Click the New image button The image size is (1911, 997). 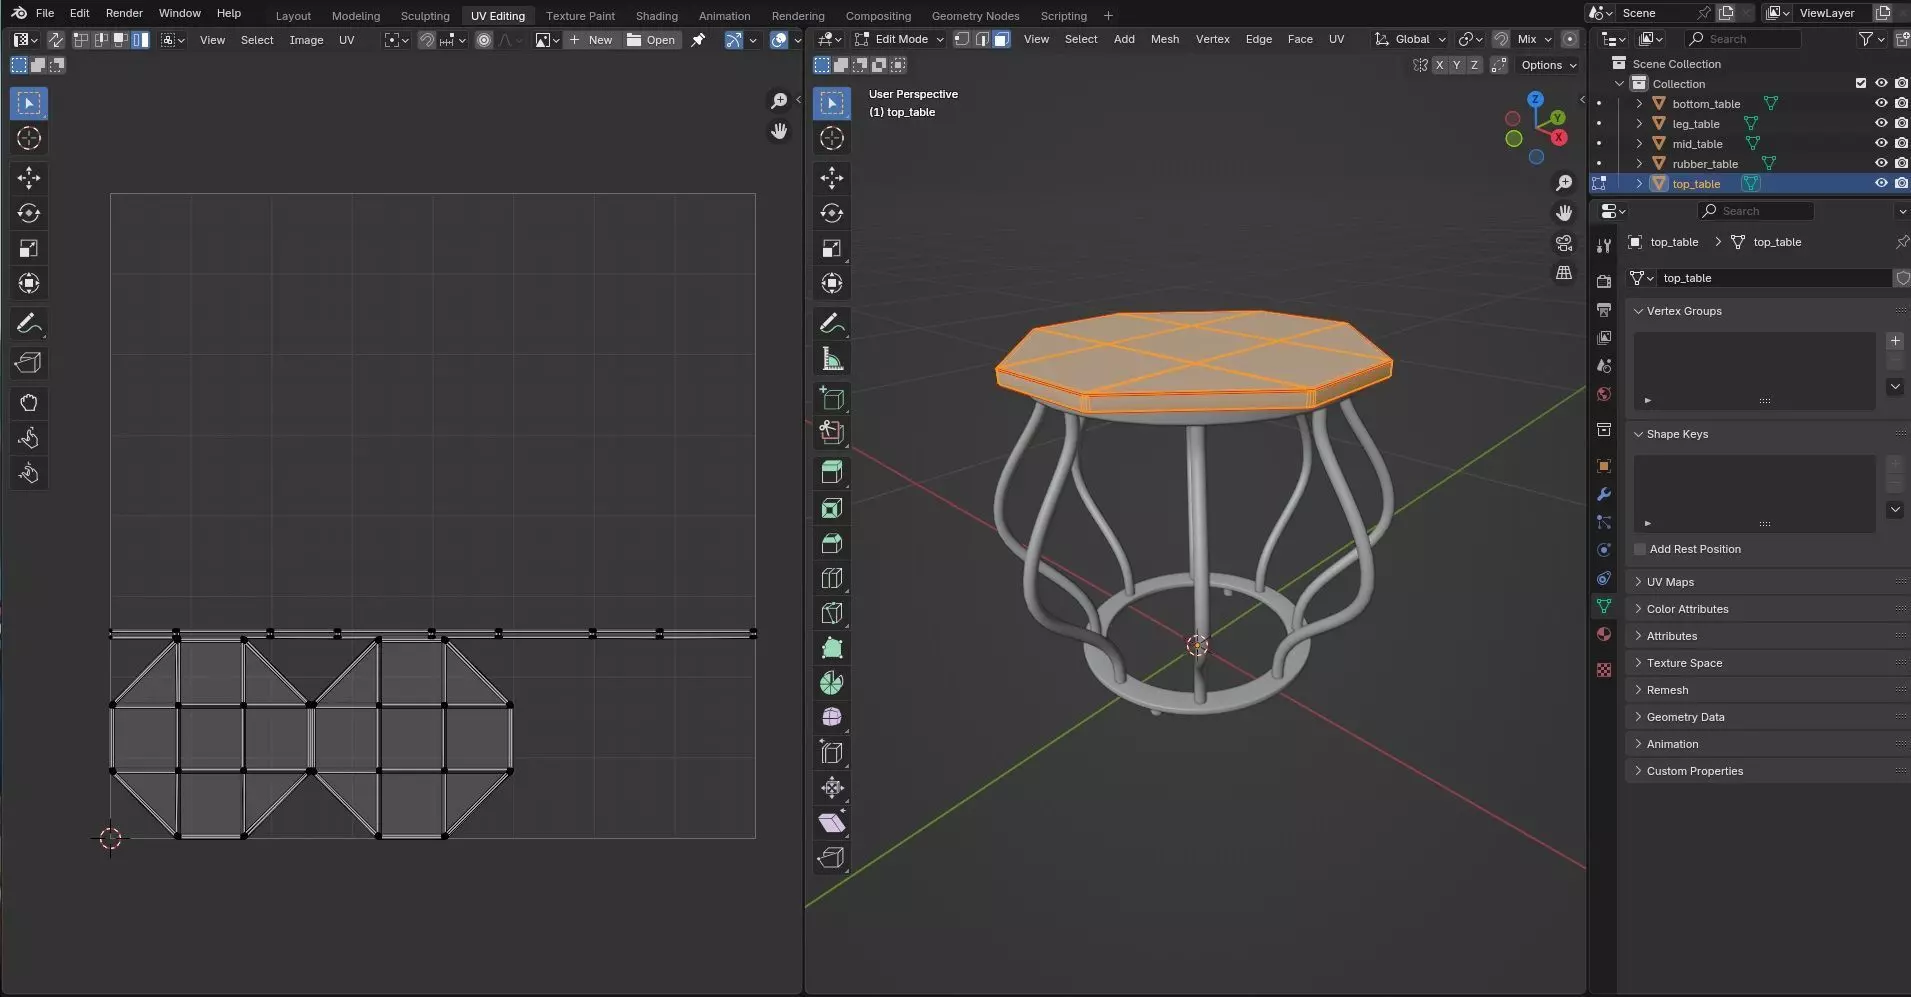point(591,40)
